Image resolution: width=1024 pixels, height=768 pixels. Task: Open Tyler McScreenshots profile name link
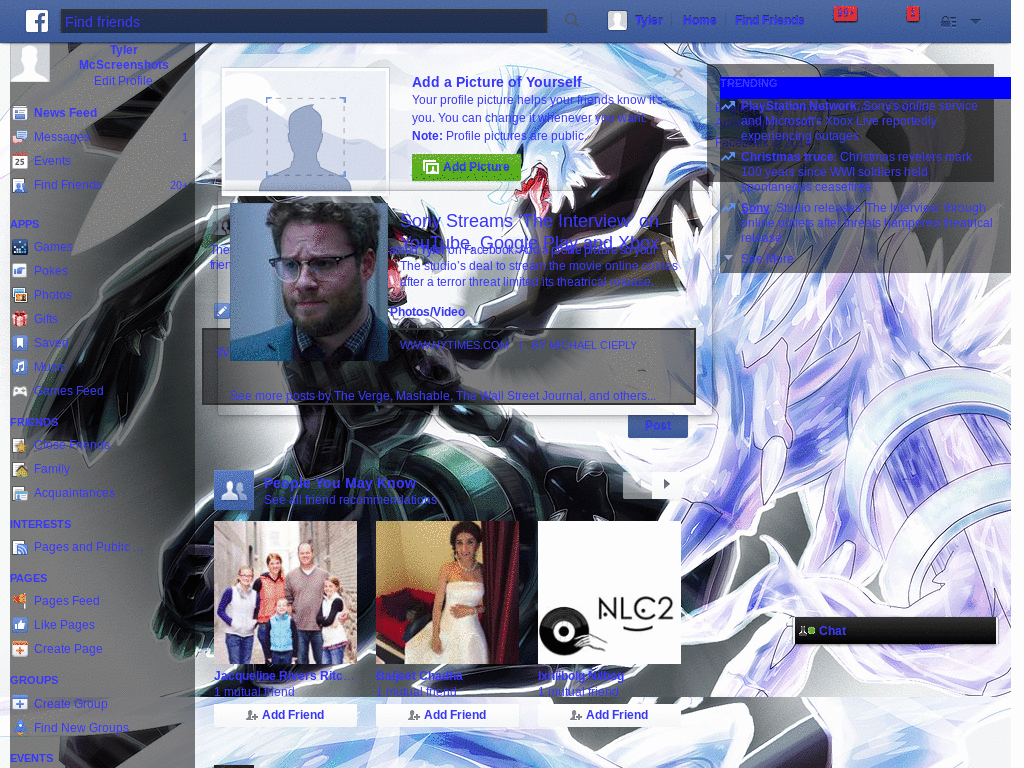pos(123,57)
